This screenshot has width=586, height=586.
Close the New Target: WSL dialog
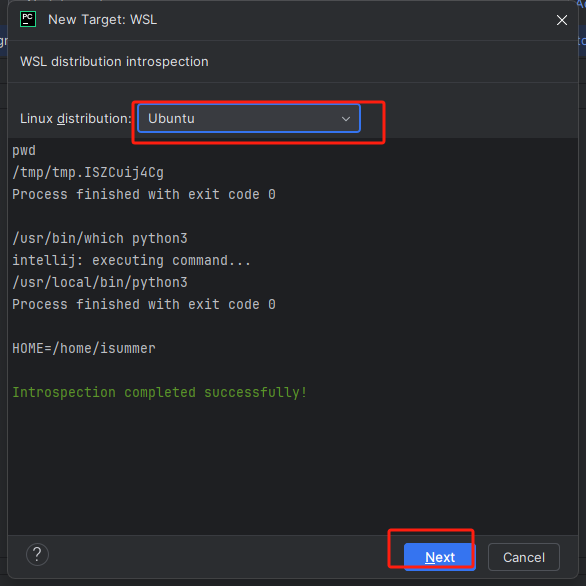pos(562,20)
